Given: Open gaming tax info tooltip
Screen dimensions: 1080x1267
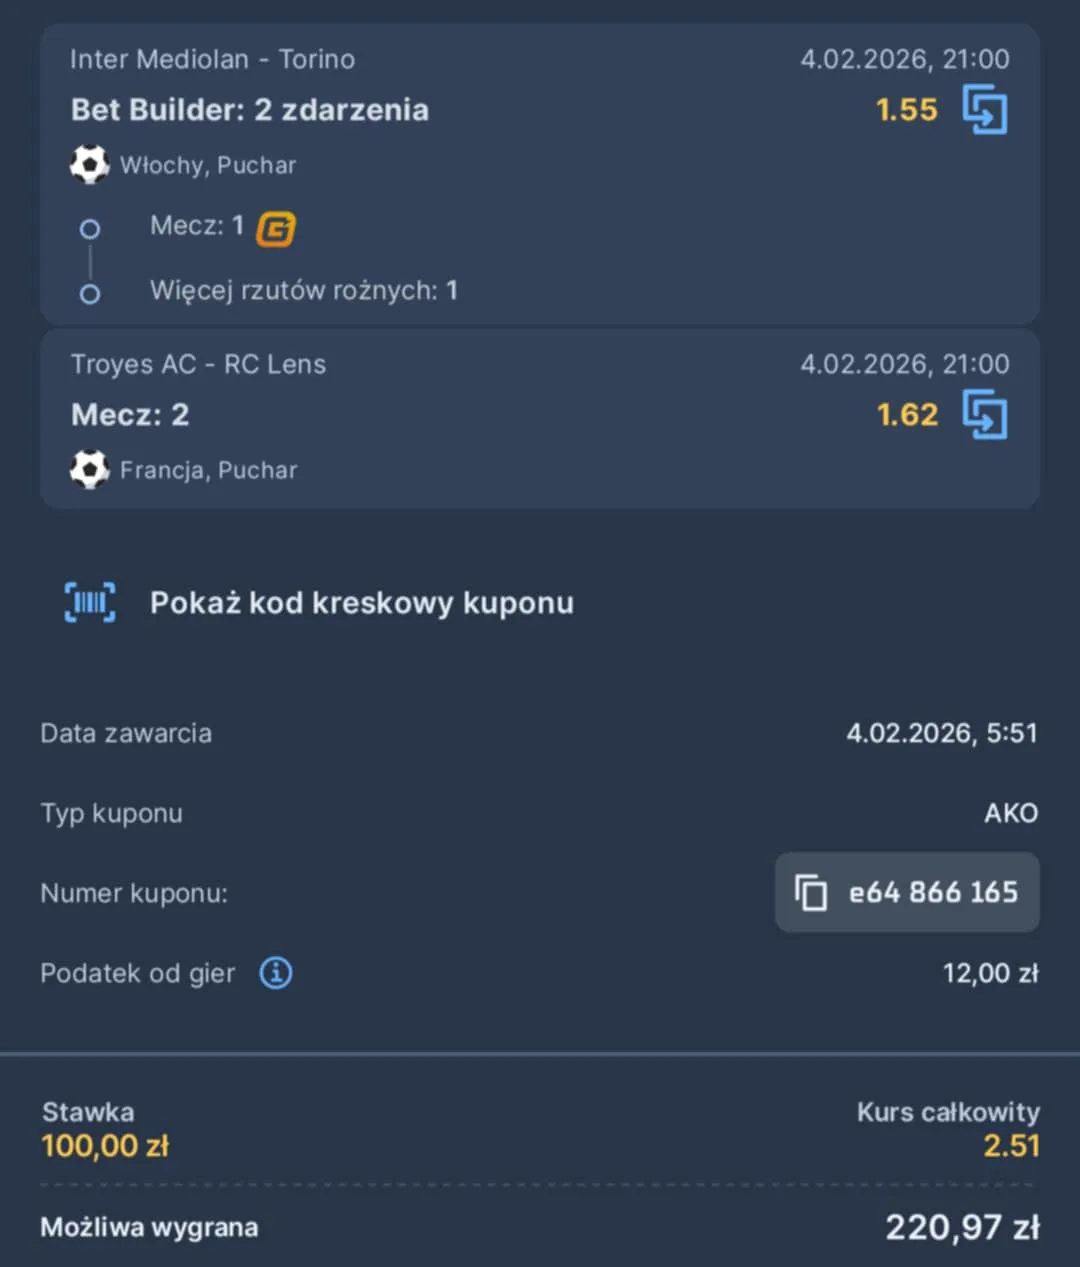Looking at the screenshot, I should pos(275,972).
